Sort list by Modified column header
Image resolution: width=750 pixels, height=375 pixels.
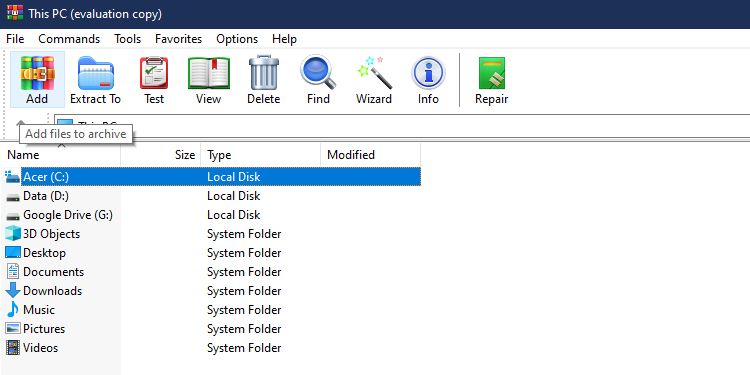click(x=371, y=155)
